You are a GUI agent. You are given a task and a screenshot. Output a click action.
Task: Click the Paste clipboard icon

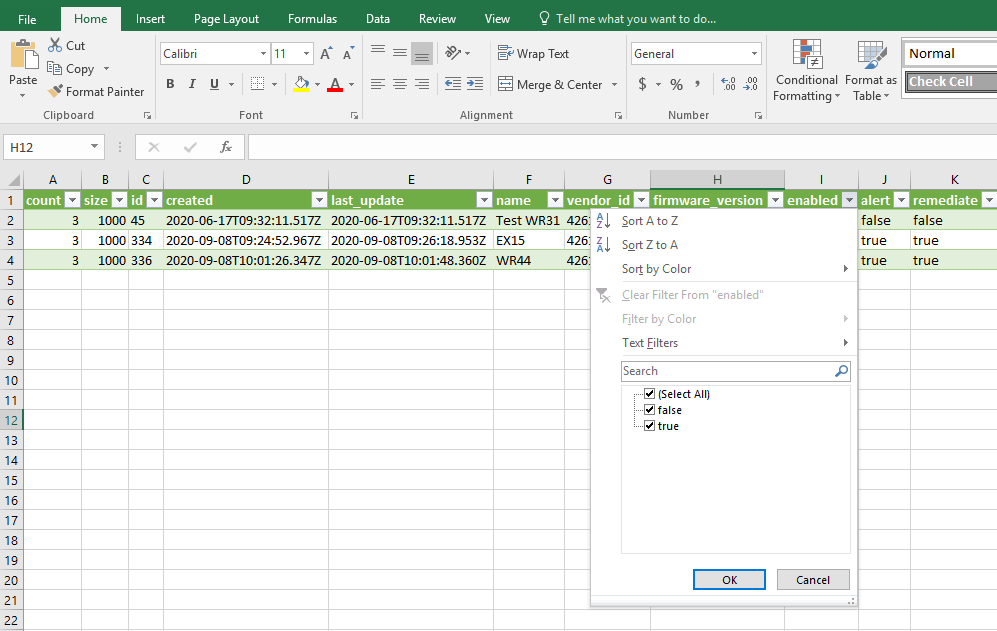tap(24, 55)
